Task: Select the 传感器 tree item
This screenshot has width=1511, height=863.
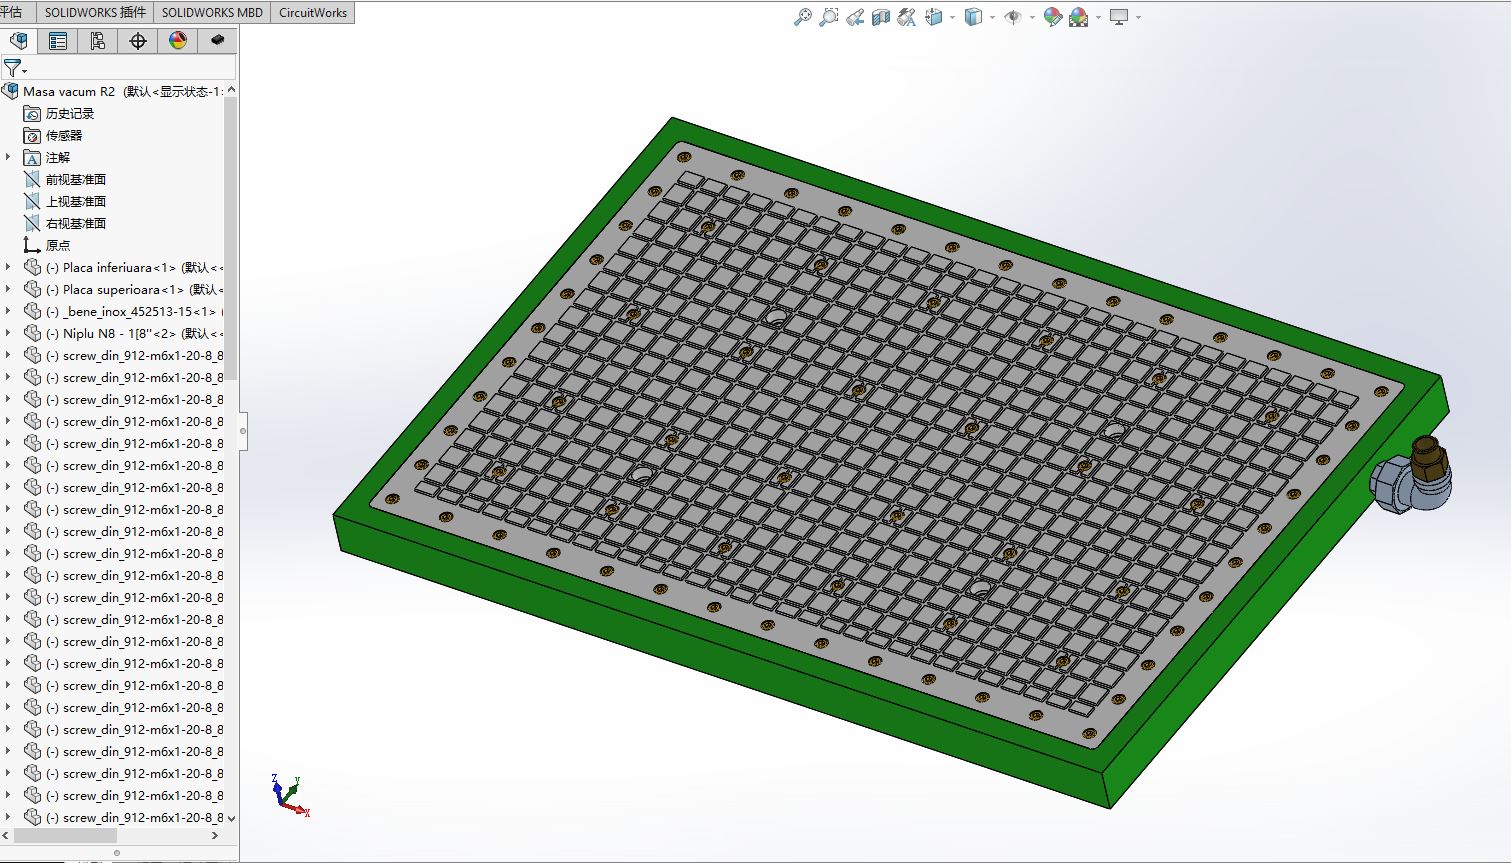Action: (64, 135)
